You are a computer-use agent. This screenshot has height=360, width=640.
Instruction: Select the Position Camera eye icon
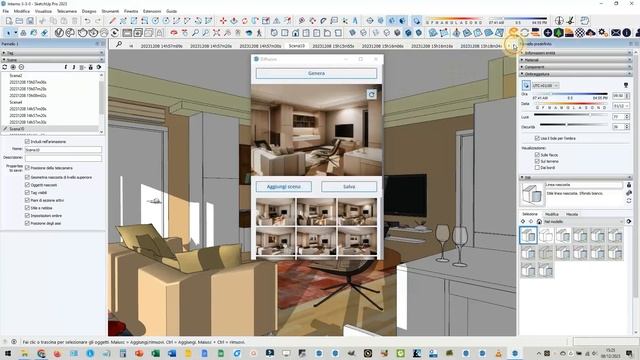coord(249,33)
